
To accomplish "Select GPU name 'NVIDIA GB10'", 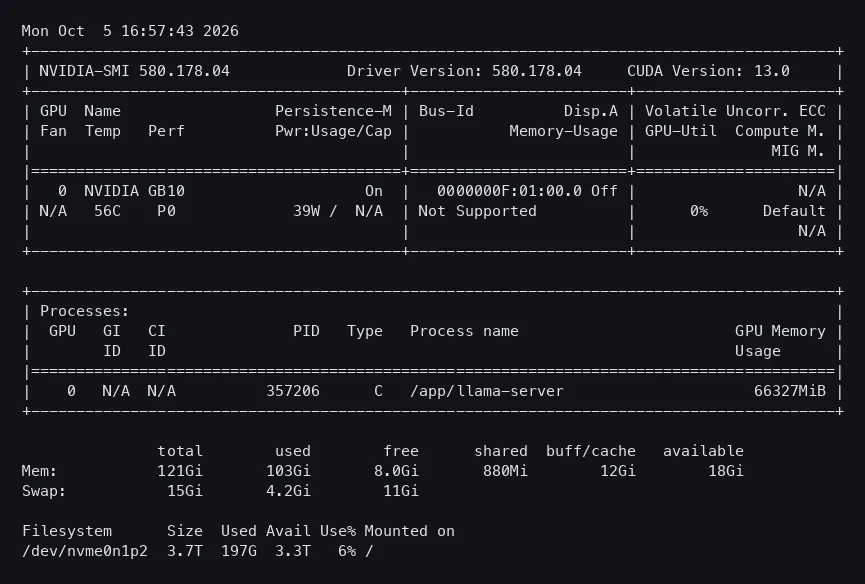I will click(x=135, y=191).
